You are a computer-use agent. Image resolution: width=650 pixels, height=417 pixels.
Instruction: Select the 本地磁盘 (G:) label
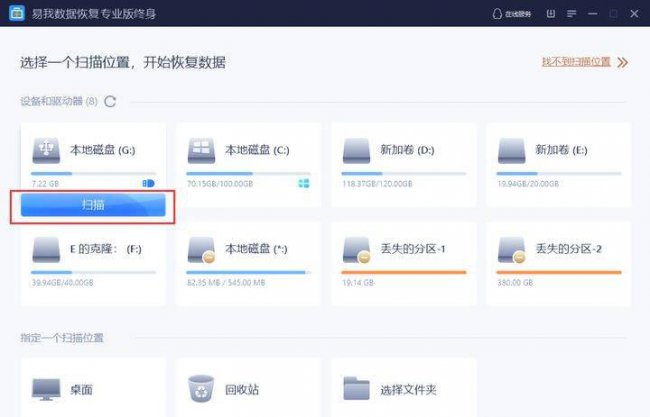coord(103,150)
